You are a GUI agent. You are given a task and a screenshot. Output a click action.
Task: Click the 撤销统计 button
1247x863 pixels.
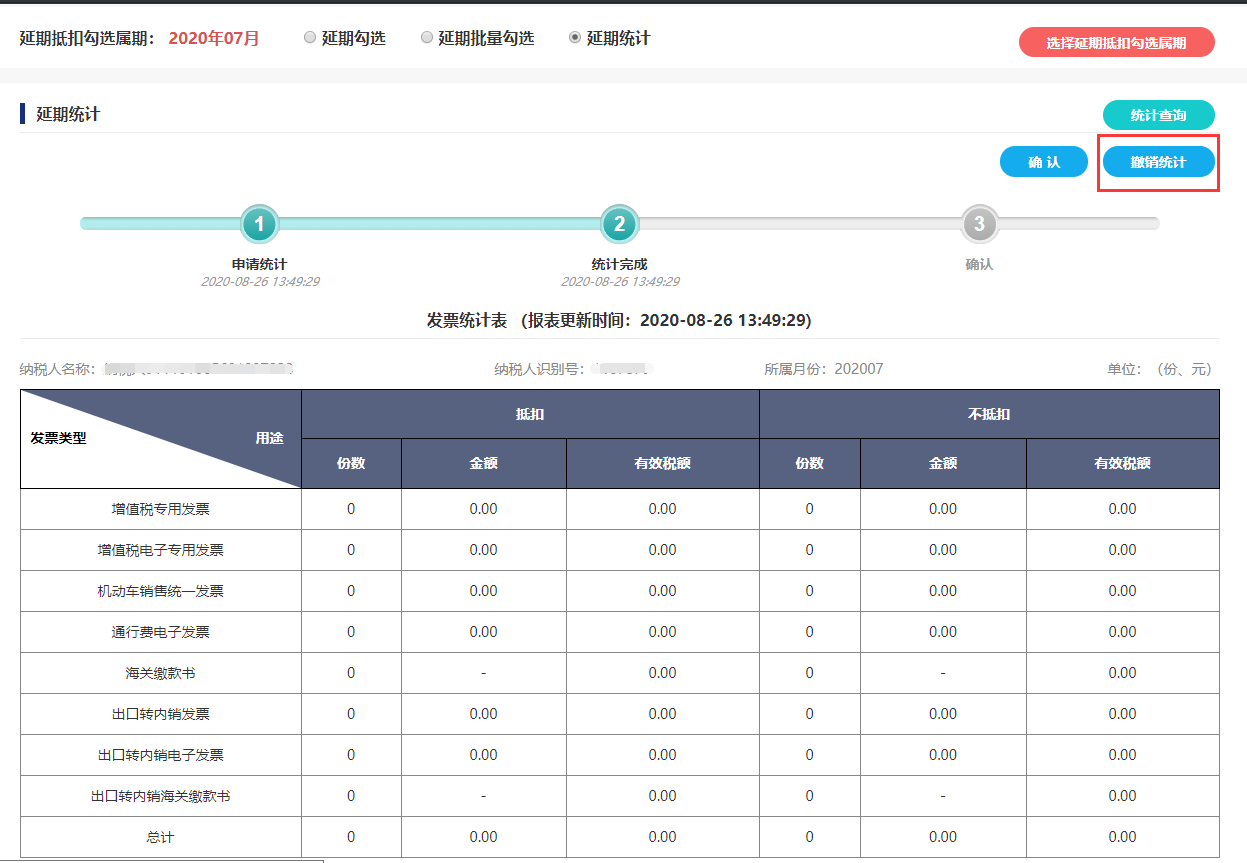coord(1158,162)
